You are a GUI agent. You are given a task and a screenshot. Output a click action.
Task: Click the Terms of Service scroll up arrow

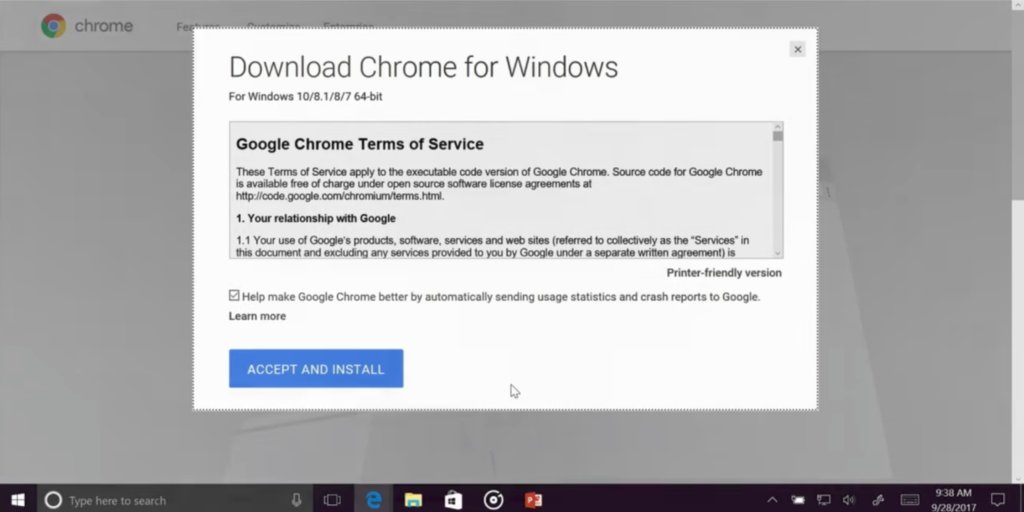click(x=777, y=126)
